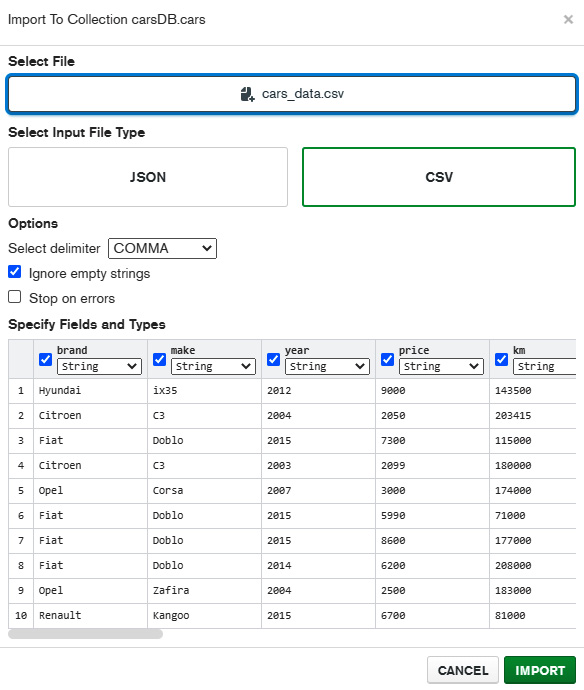Click the year value 2007

click(x=279, y=490)
